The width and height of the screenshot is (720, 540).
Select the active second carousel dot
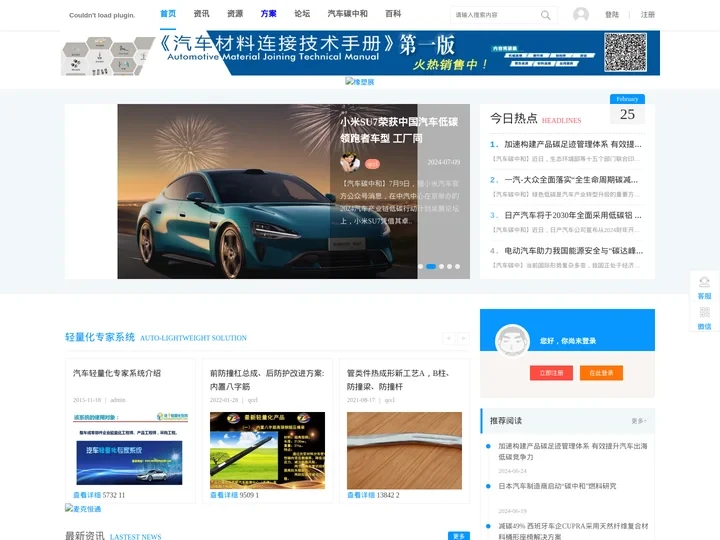pos(431,266)
